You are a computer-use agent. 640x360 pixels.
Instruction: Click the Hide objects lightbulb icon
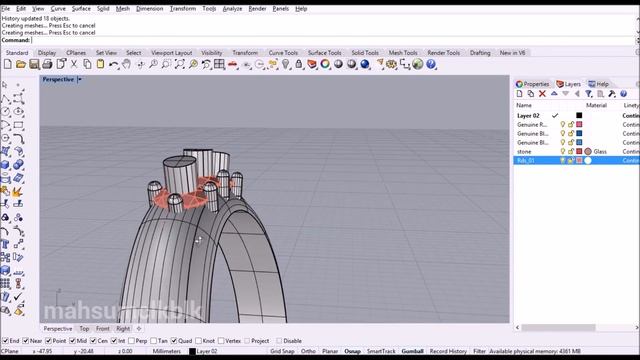click(x=286, y=64)
